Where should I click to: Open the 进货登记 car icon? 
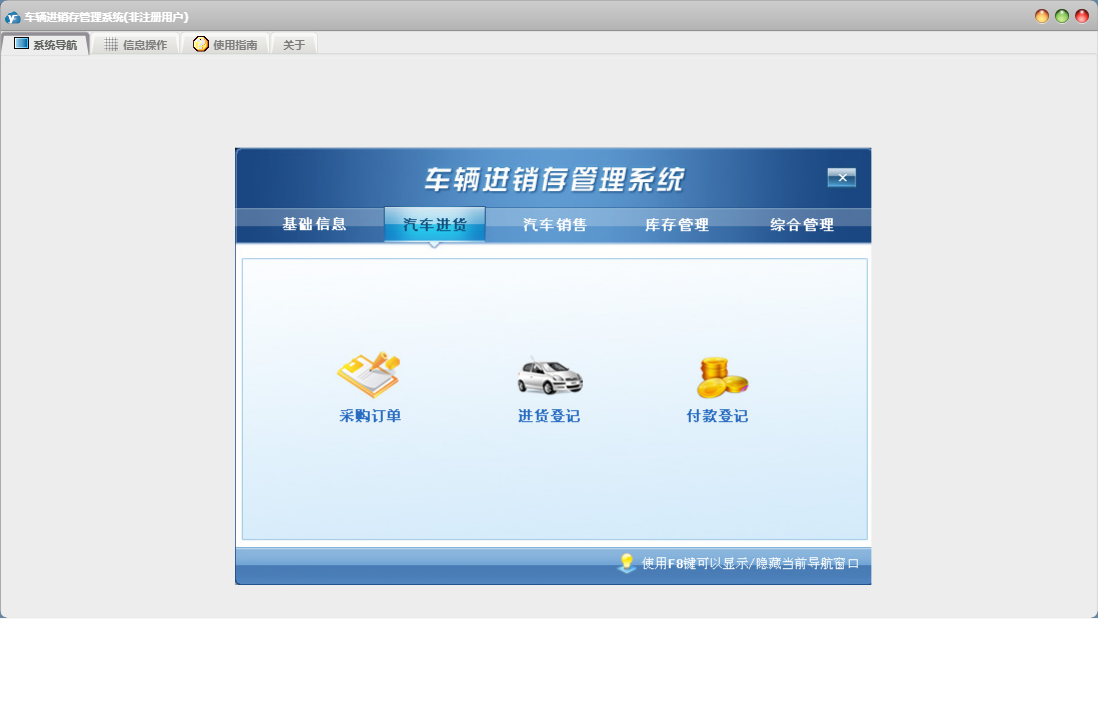[550, 376]
